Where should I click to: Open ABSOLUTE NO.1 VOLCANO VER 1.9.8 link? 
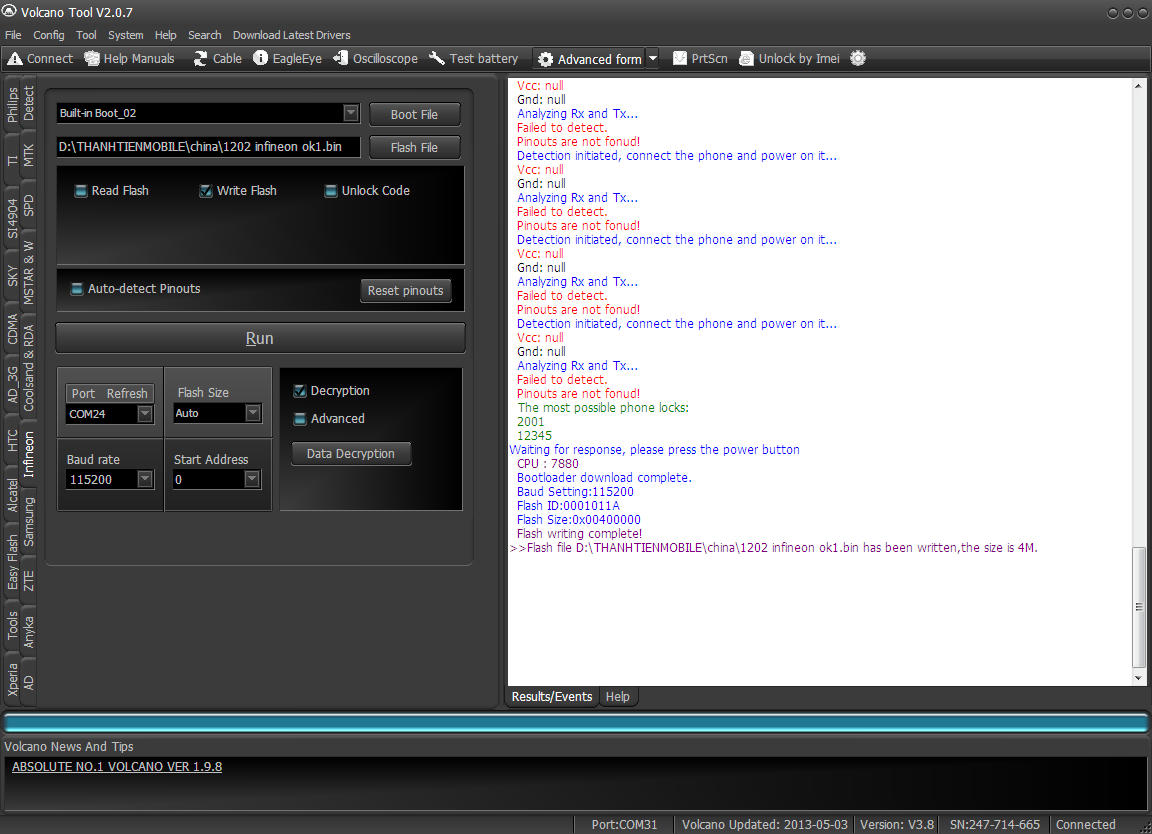[117, 766]
